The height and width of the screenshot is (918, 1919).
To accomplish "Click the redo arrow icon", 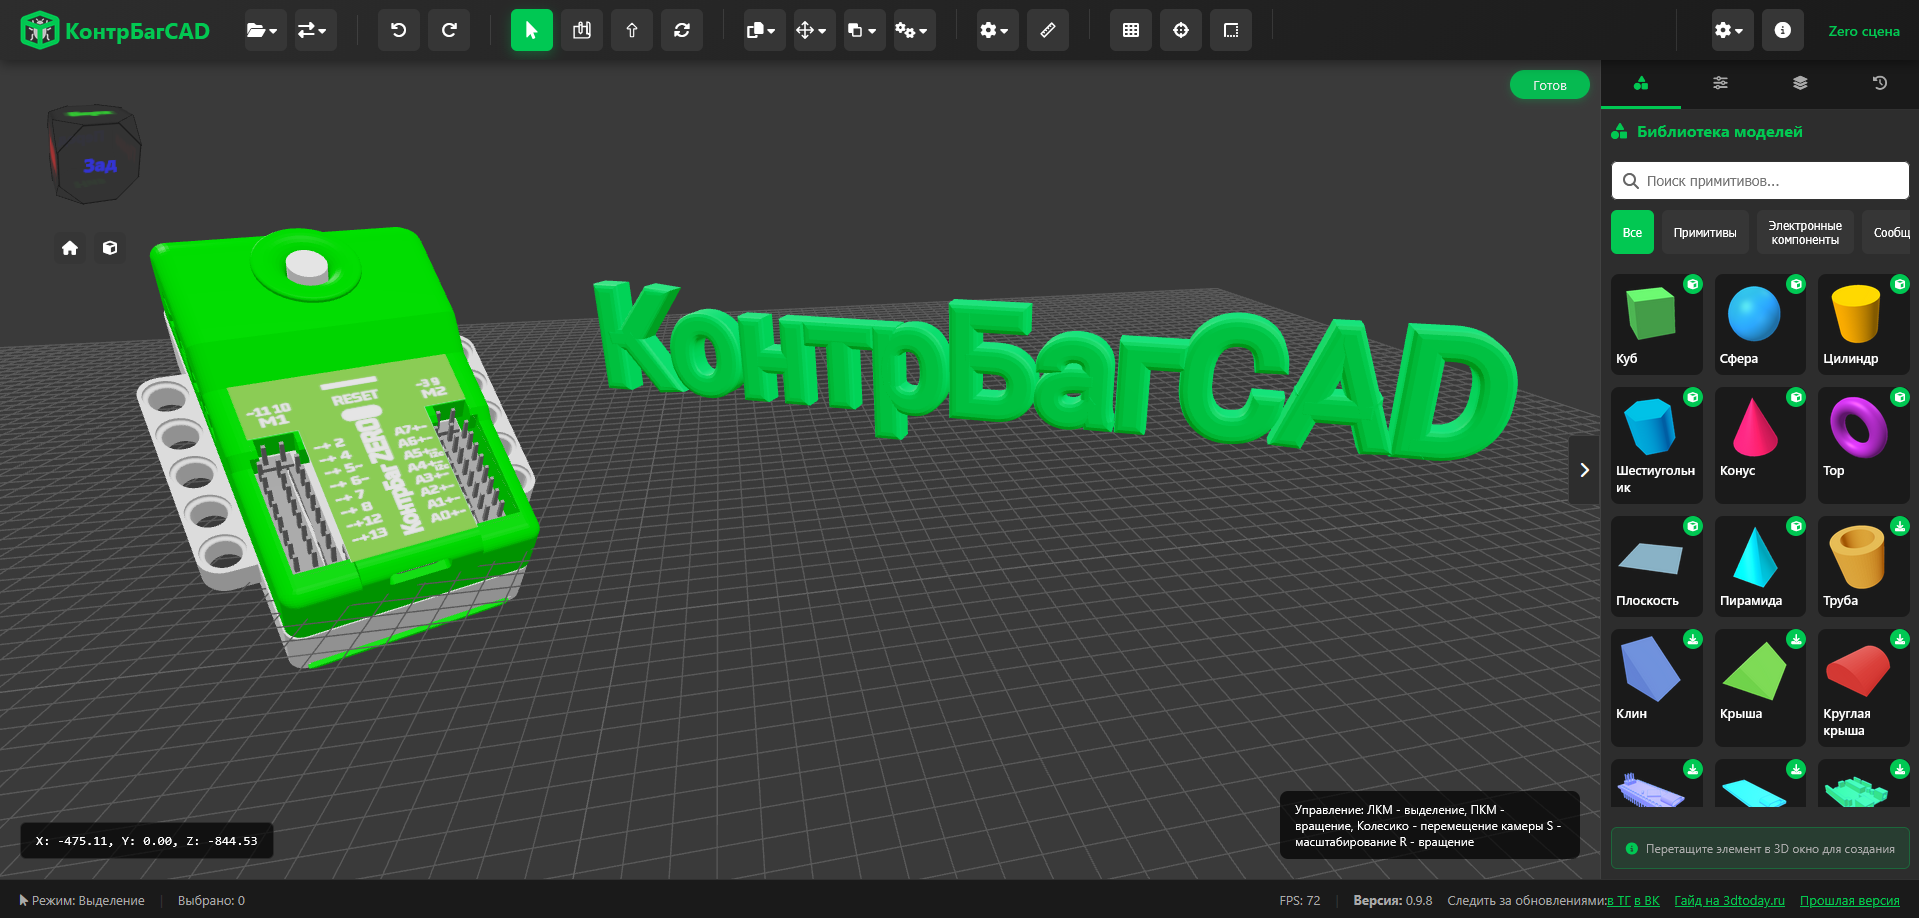I will click(x=449, y=31).
